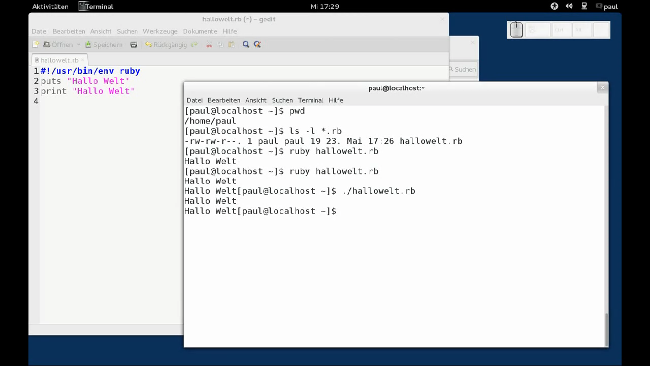Open the Dokumente menu in gedit
Image resolution: width=650 pixels, height=366 pixels.
point(200,32)
